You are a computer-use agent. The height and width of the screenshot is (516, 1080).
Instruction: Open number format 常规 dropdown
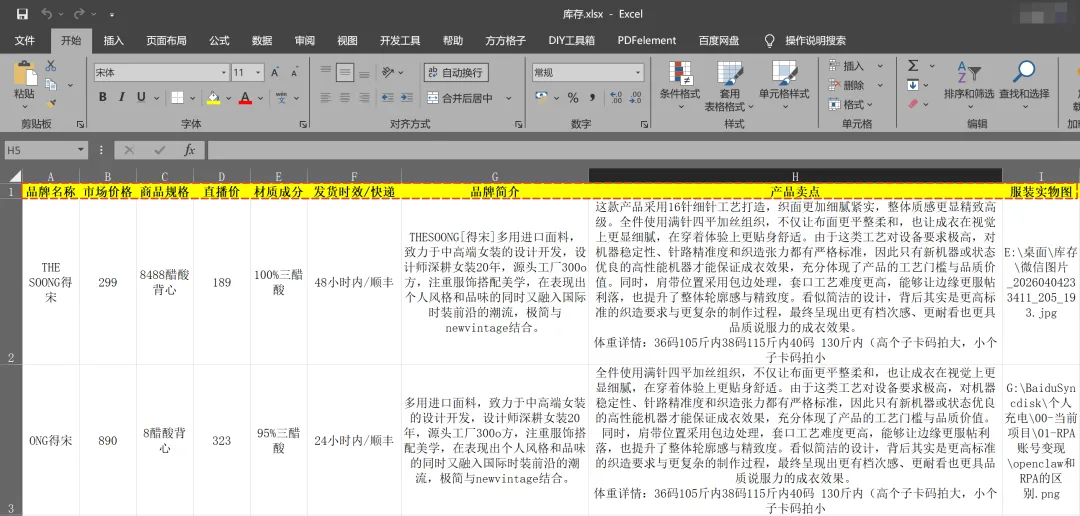pyautogui.click(x=638, y=72)
